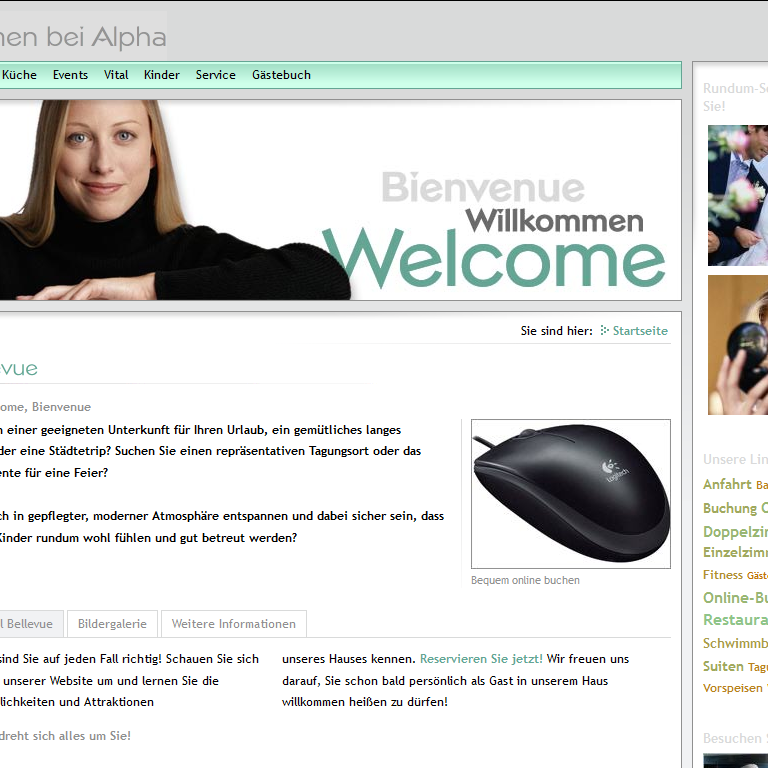The image size is (768, 768).
Task: Open the Küche menu item
Action: pyautogui.click(x=19, y=75)
